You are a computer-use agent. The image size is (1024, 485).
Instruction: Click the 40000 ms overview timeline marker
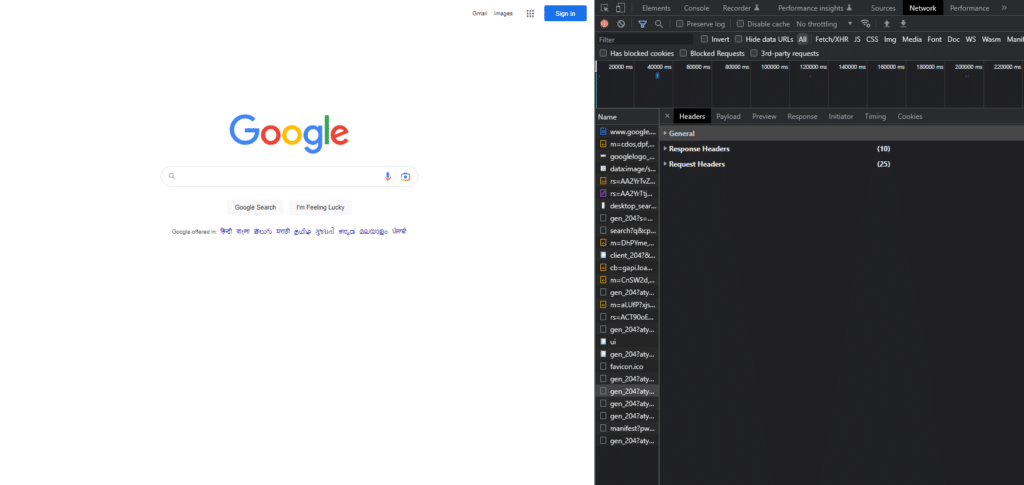[x=659, y=67]
